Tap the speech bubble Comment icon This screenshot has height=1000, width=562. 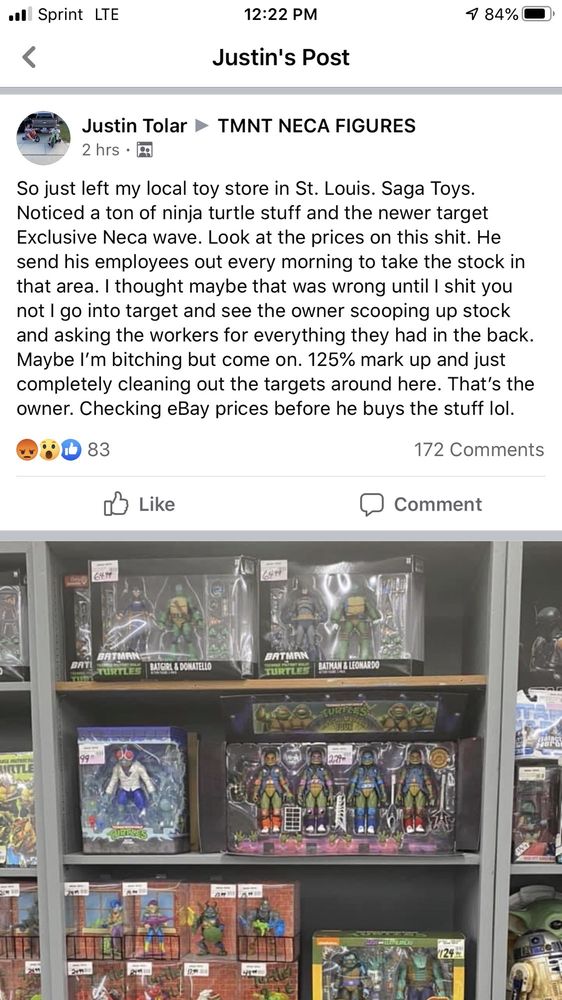pyautogui.click(x=371, y=504)
